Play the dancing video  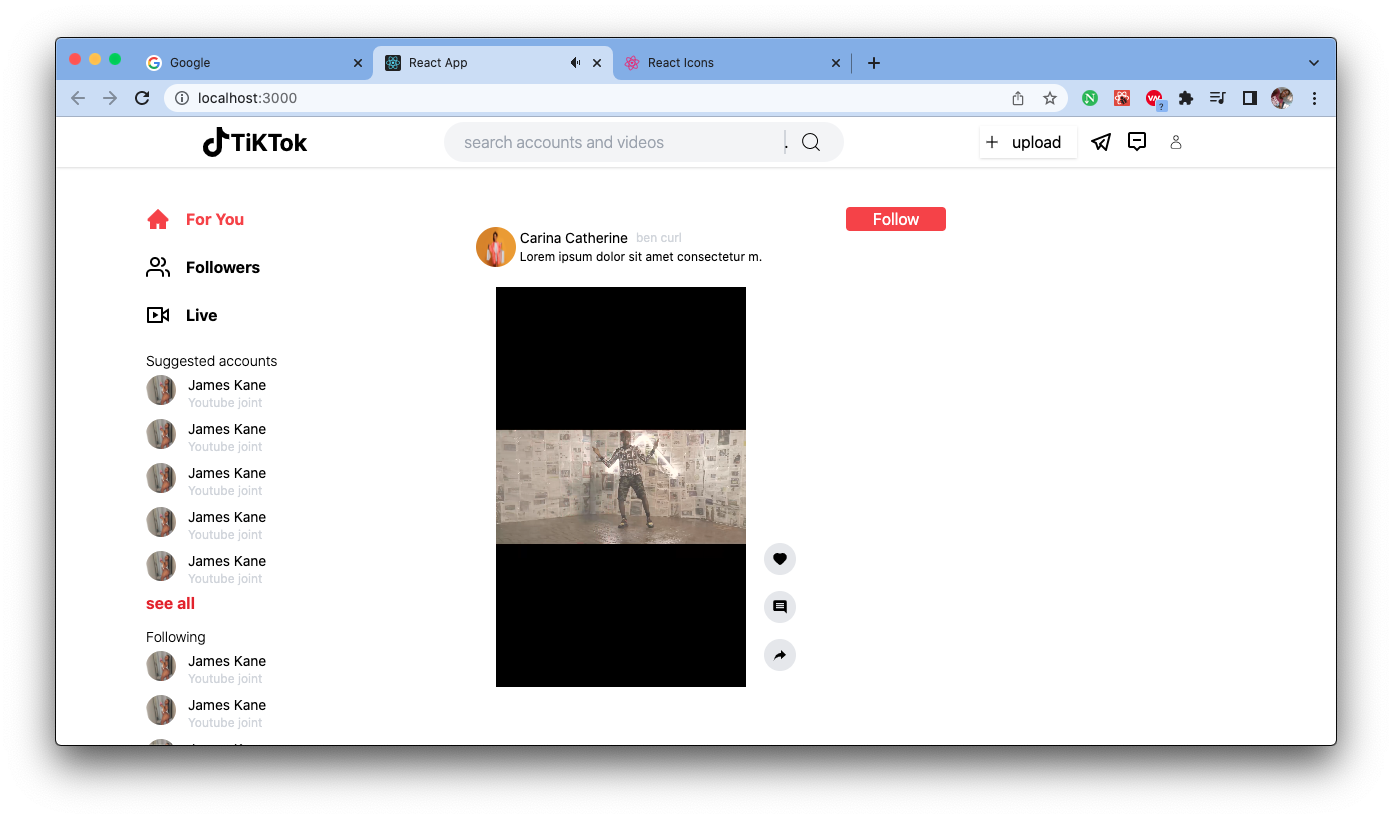pyautogui.click(x=621, y=487)
